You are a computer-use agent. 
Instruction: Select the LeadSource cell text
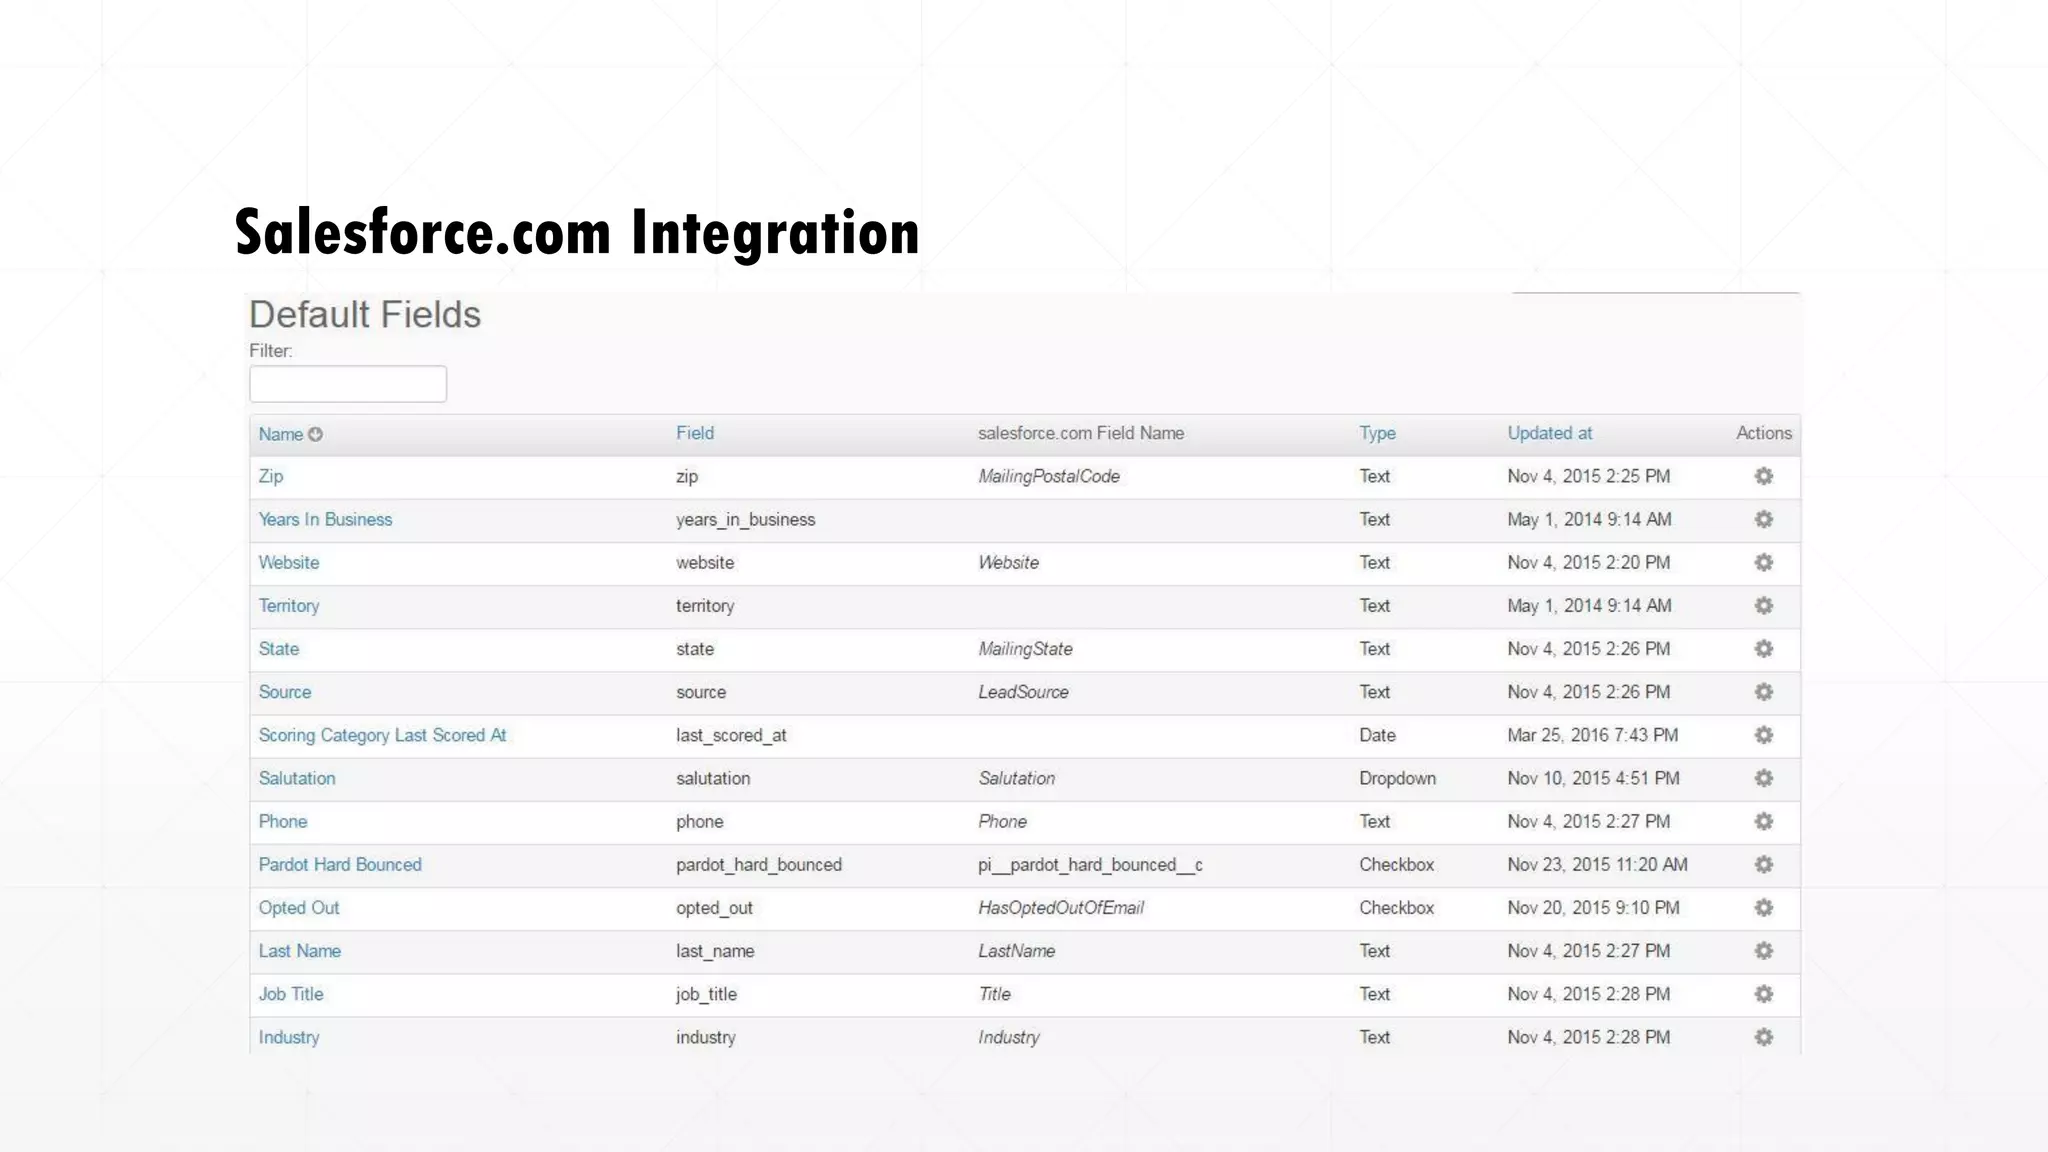click(1023, 692)
